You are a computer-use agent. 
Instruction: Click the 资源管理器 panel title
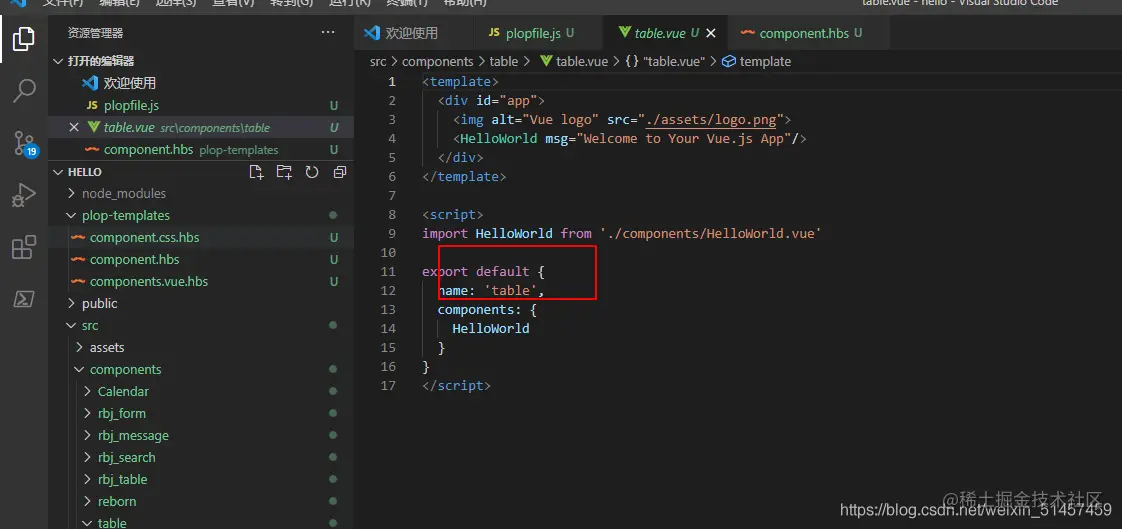[96, 33]
